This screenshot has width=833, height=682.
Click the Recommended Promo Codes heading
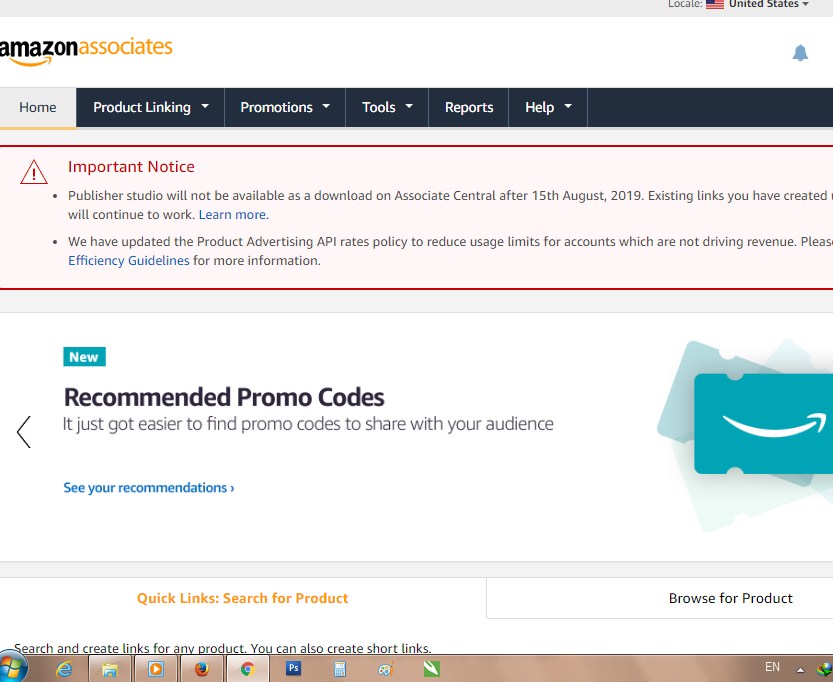tap(224, 397)
